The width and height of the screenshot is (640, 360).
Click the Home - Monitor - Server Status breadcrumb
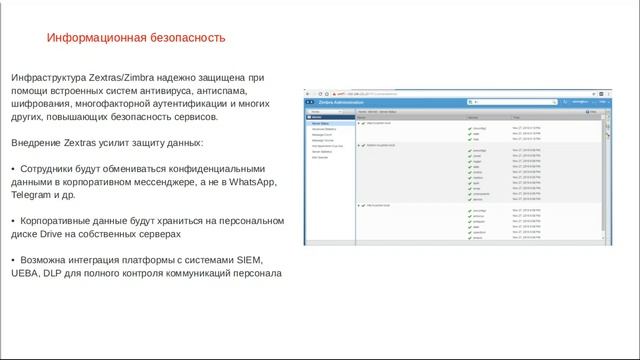[x=377, y=112]
